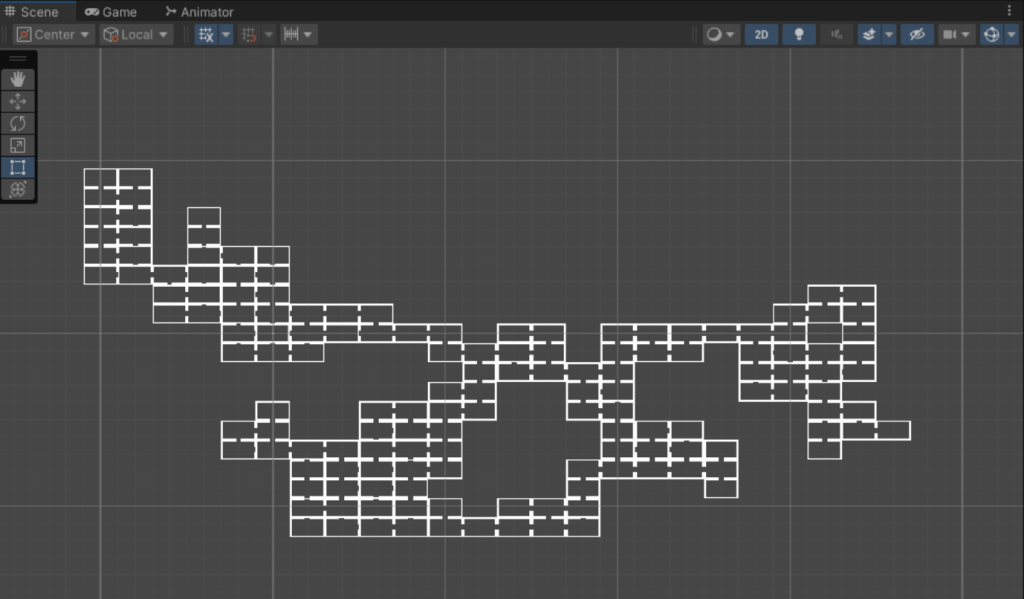Select the combined Transform tool
This screenshot has width=1024, height=599.
click(x=18, y=189)
